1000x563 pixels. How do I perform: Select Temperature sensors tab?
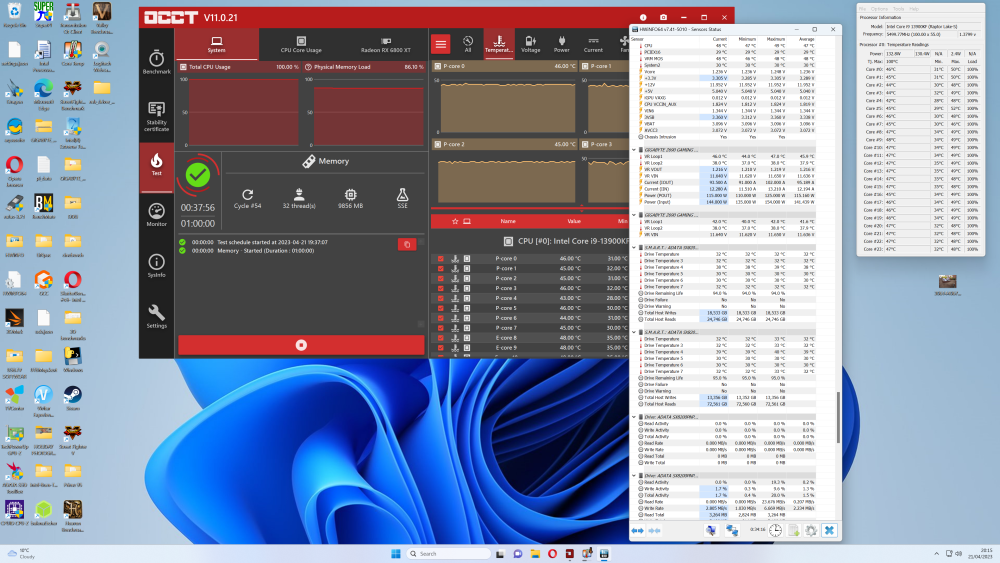[499, 44]
